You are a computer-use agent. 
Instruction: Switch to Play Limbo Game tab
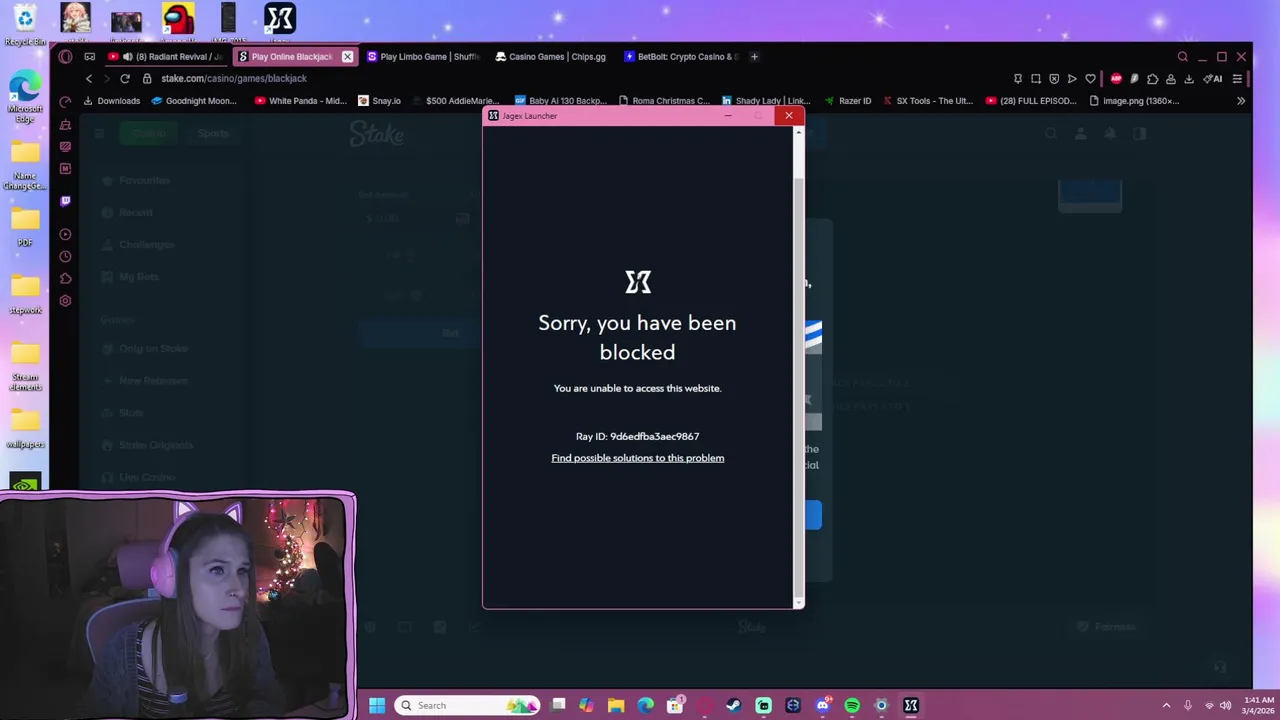tap(423, 57)
